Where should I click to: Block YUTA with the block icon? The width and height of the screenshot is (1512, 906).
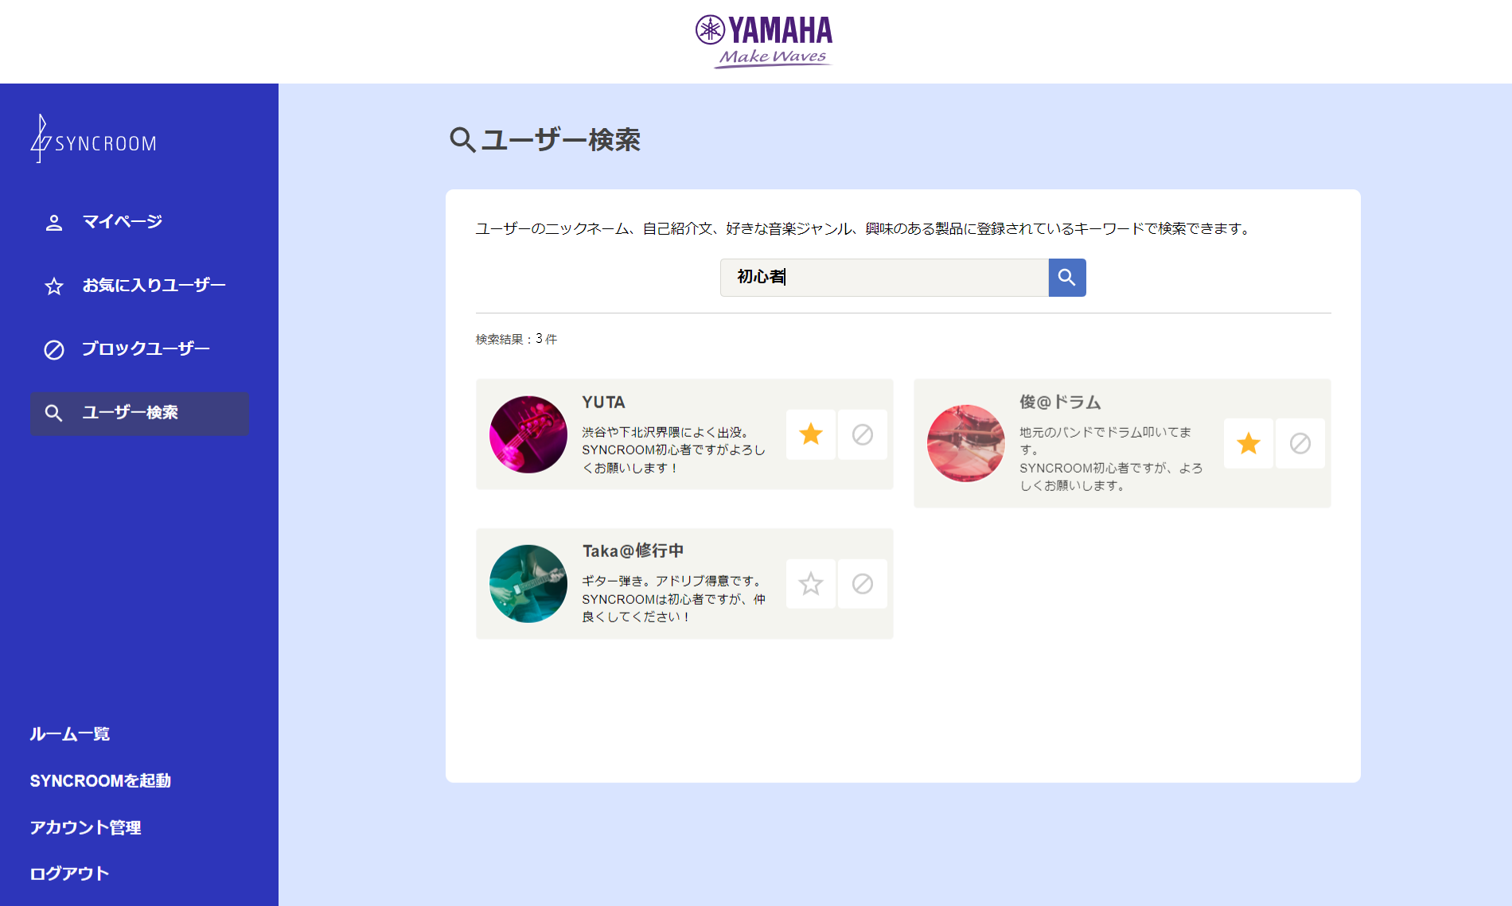(x=862, y=434)
